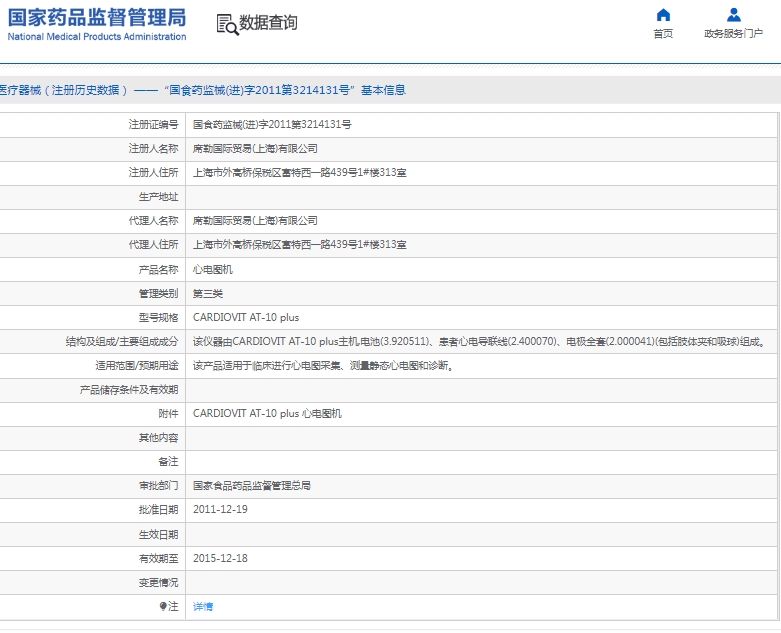781x633 pixels.
Task: Select the 其他内容 label
Action: (158, 438)
